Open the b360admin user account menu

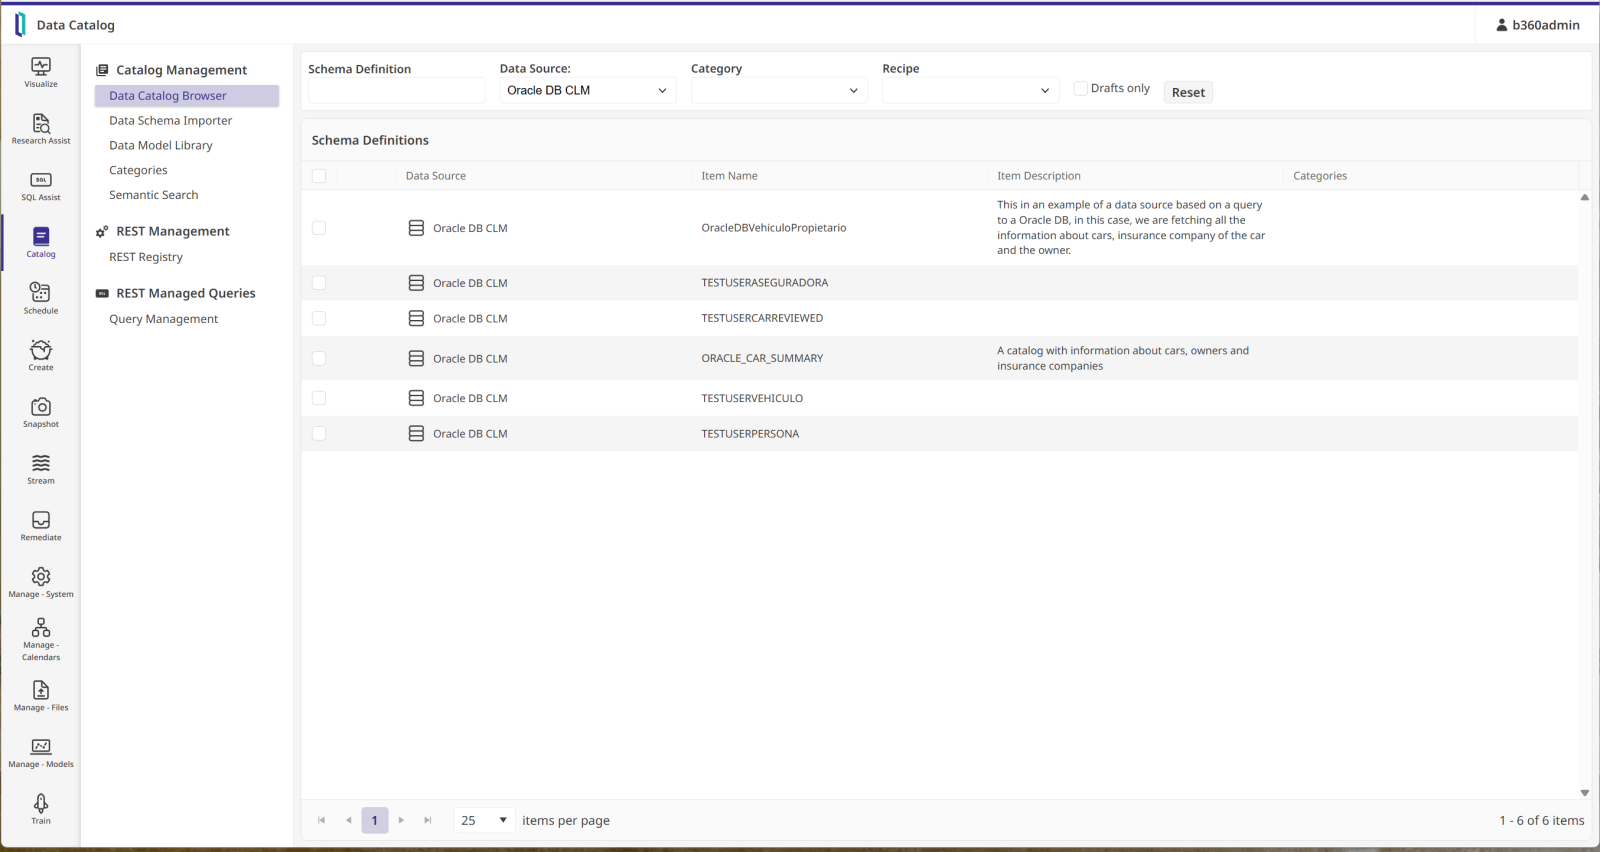coord(1537,25)
